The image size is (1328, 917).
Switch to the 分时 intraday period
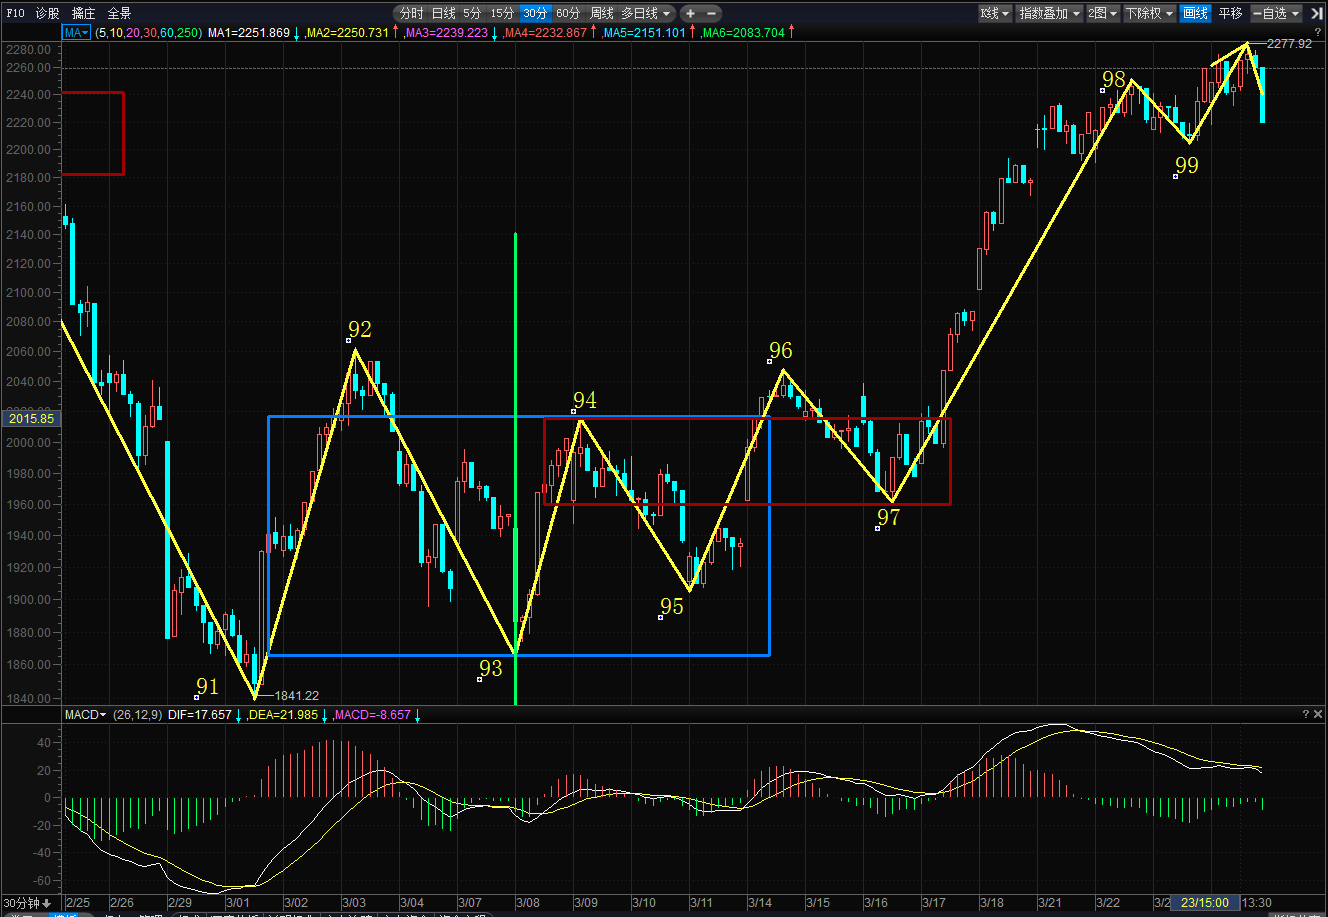(411, 13)
